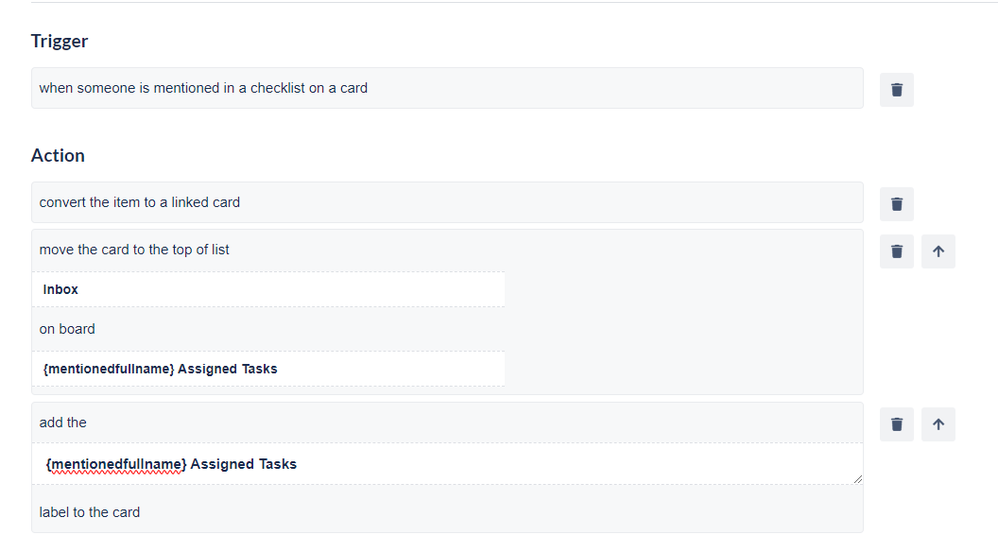Select the mentioned in a checklist trigger row
The width and height of the screenshot is (998, 536).
(447, 88)
